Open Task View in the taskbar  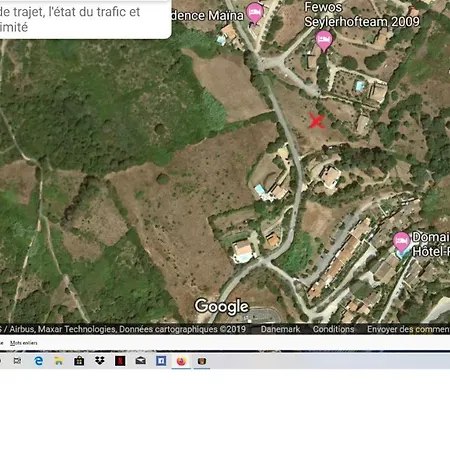[17, 361]
